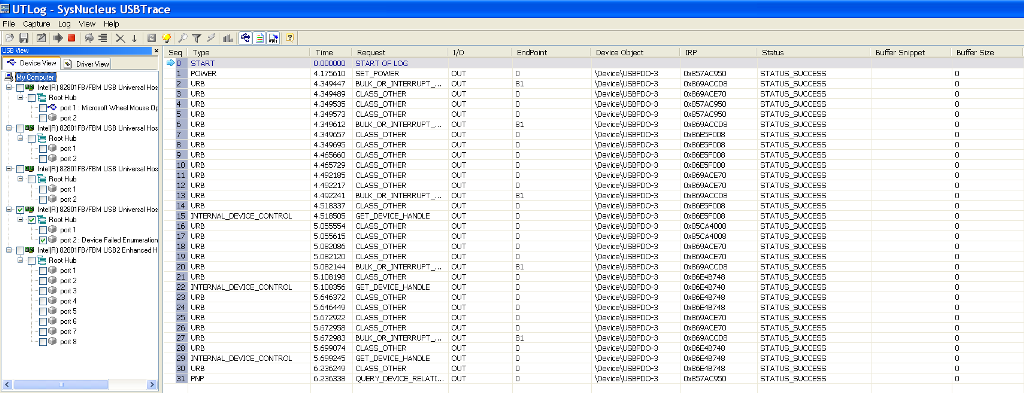Sort by the Request column header
1024x393 pixels.
[399, 52]
